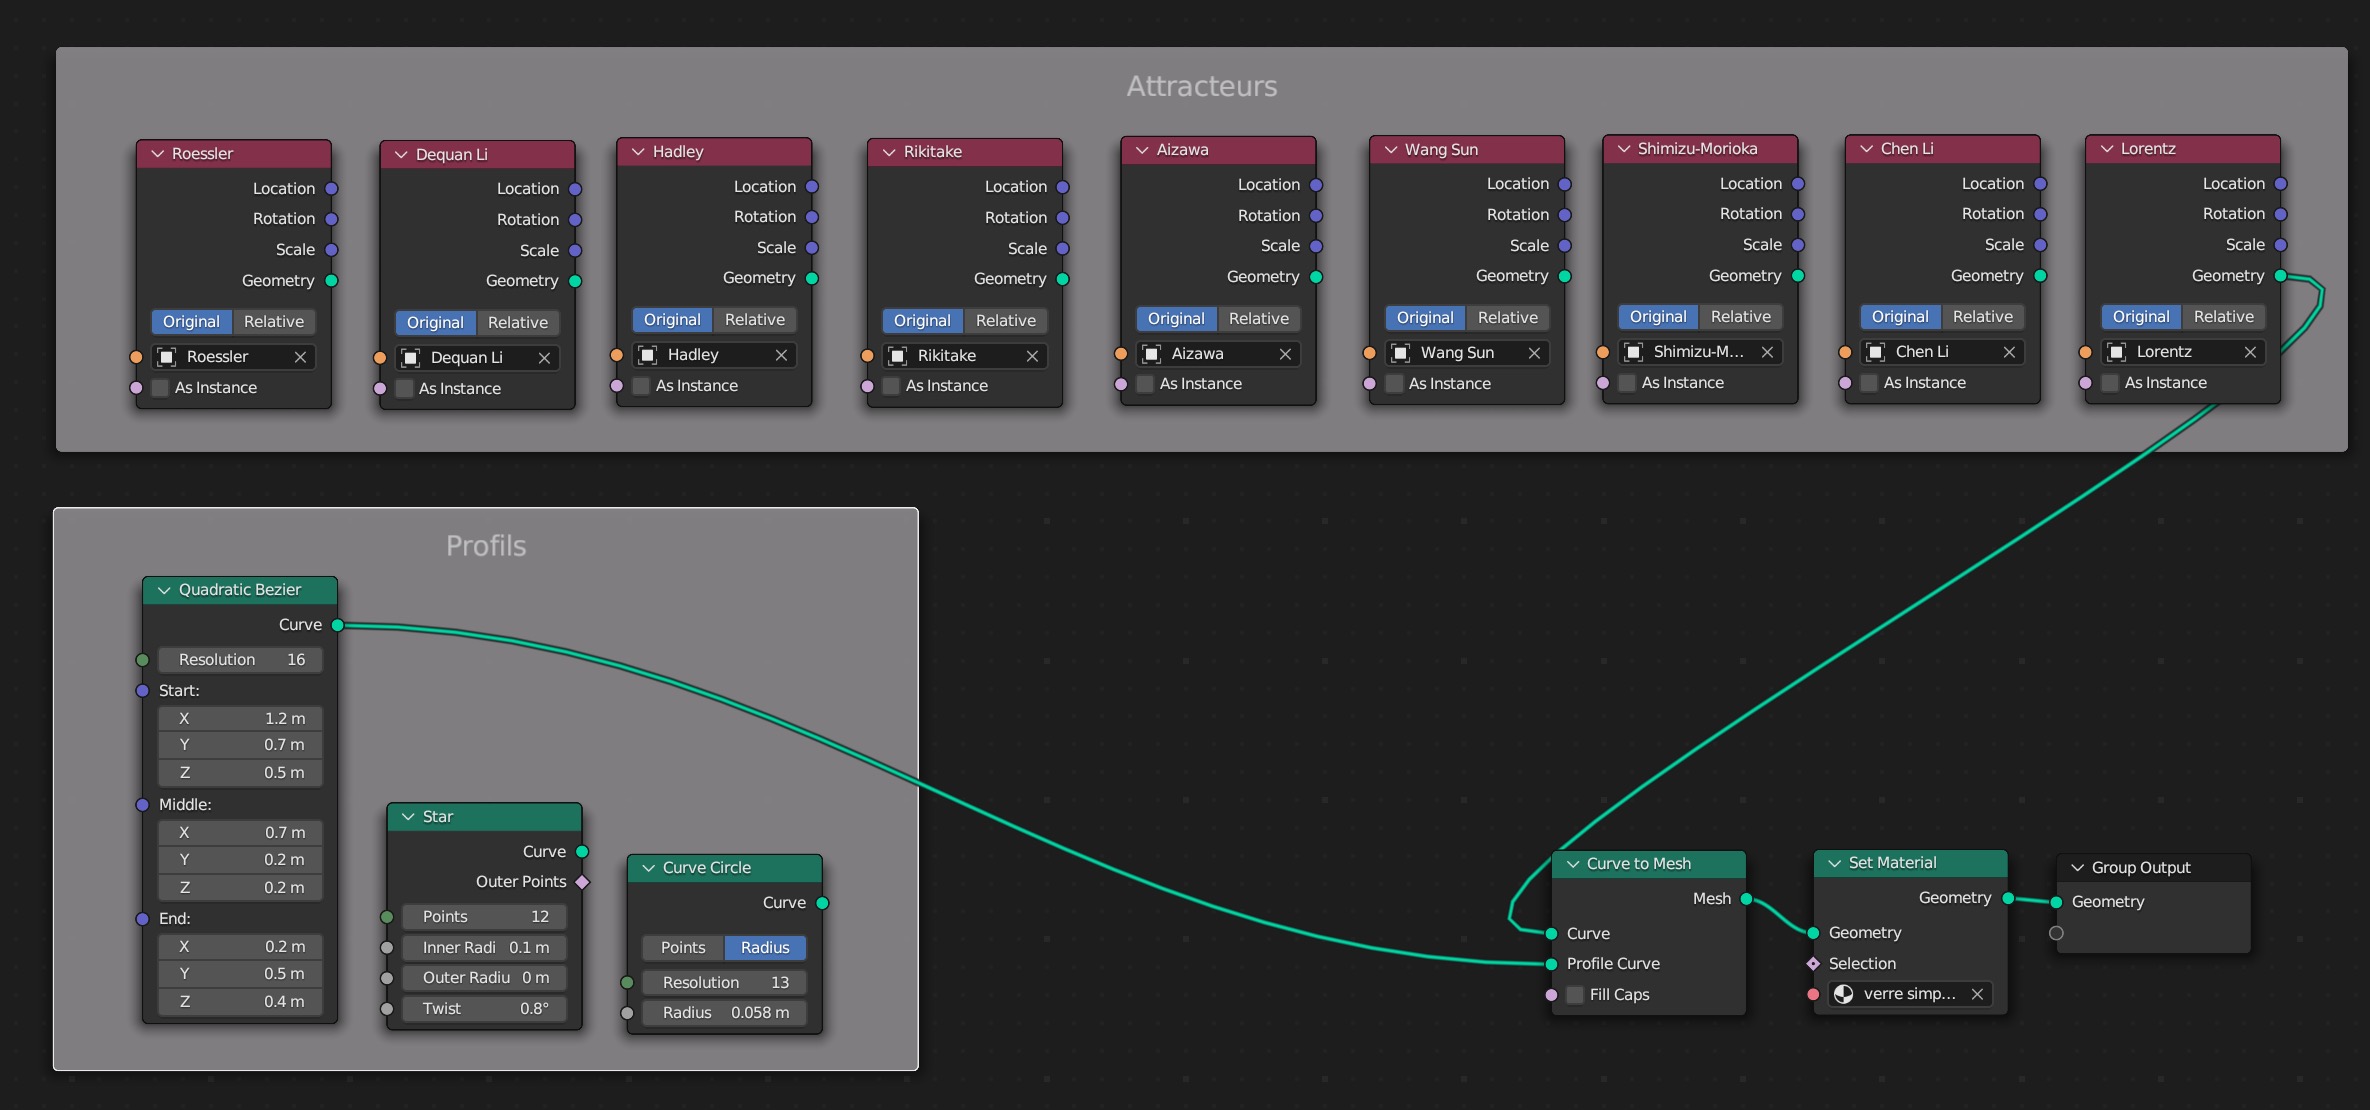2370x1110 pixels.
Task: Select Original mode on Dequan Li node
Action: (x=435, y=323)
